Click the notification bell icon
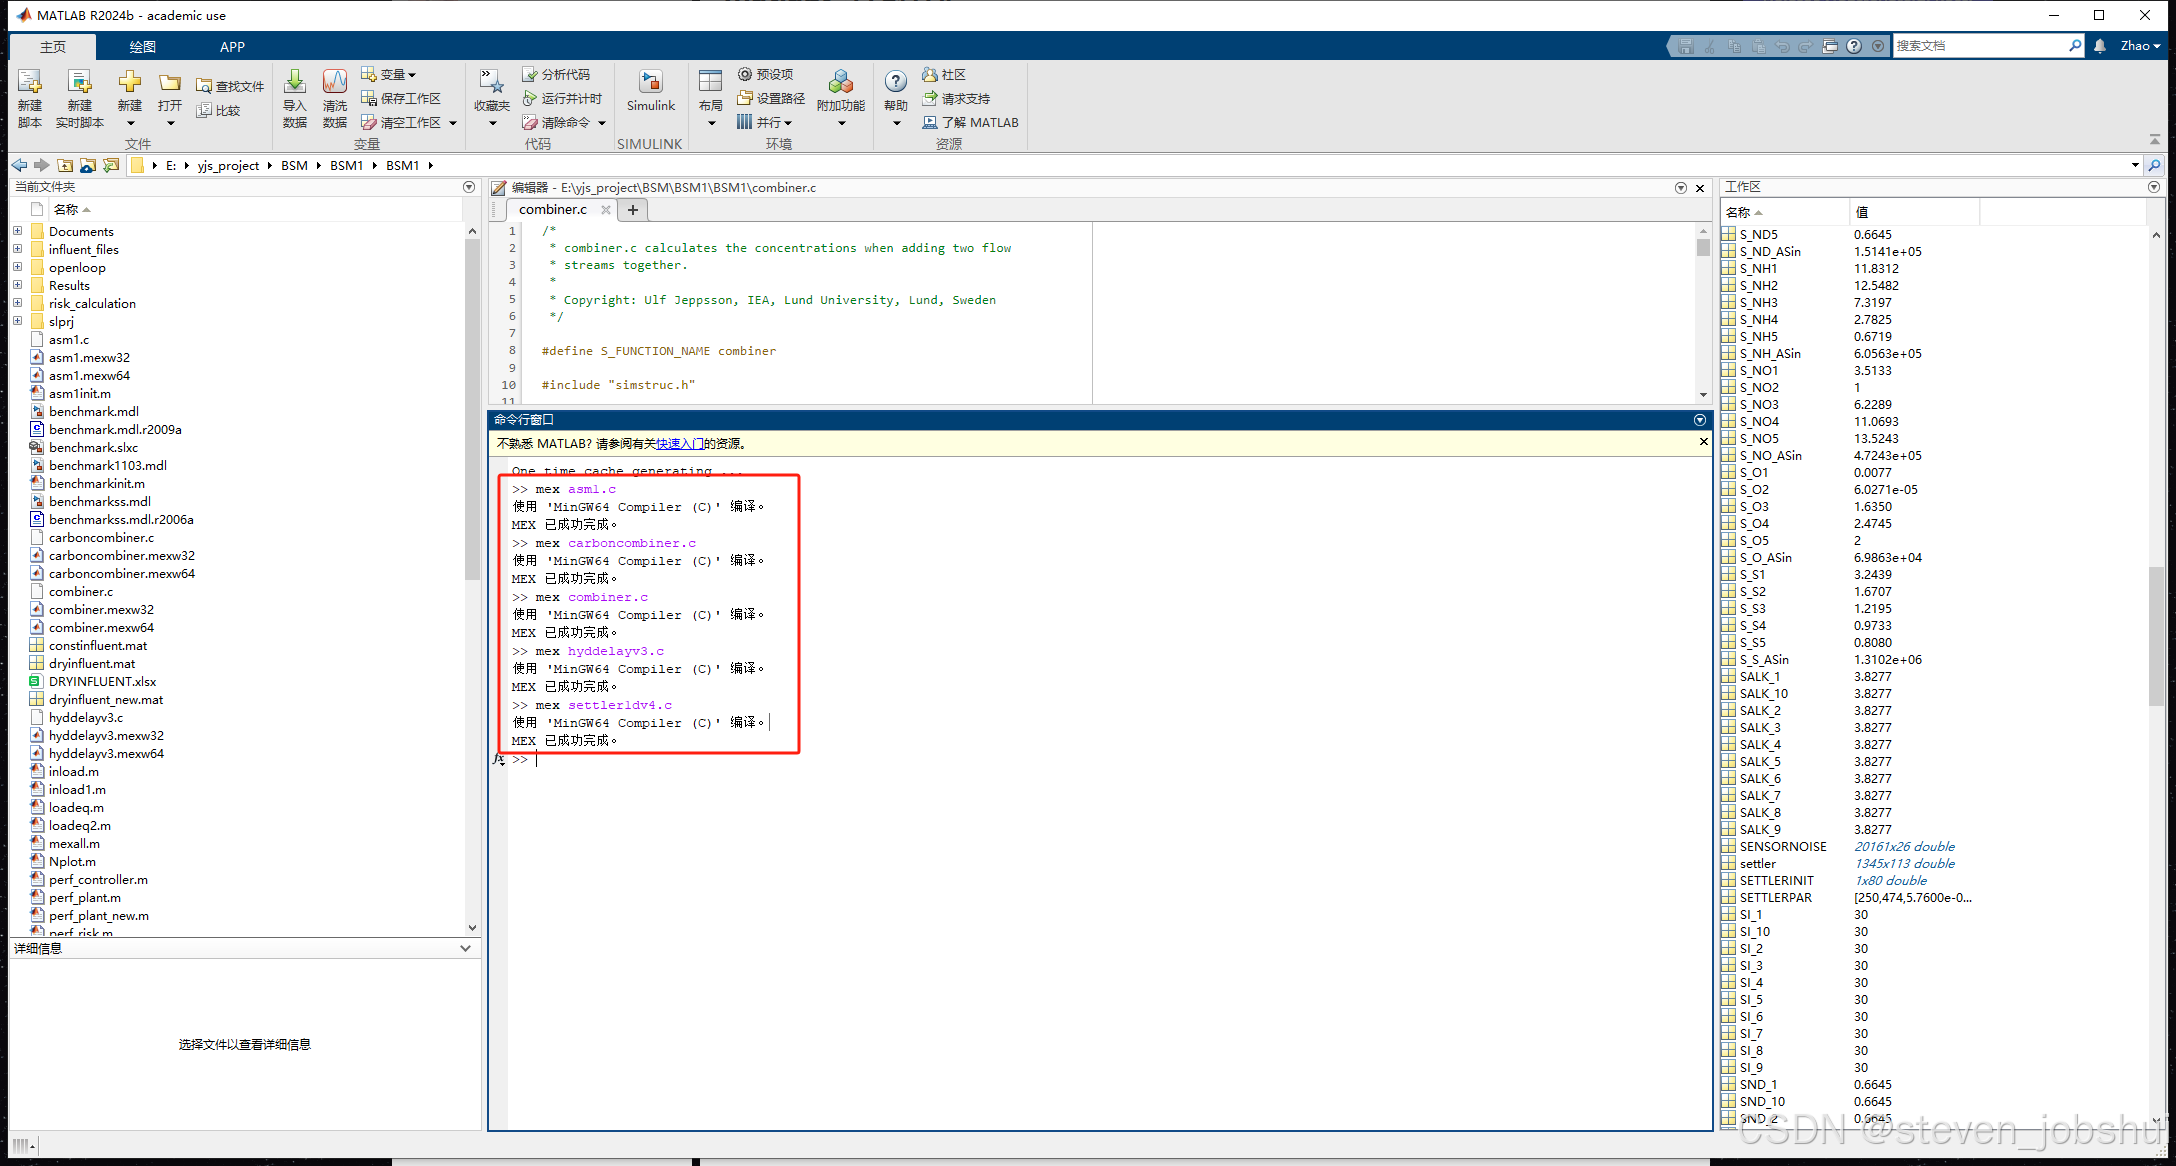This screenshot has height=1166, width=2176. click(x=2100, y=46)
